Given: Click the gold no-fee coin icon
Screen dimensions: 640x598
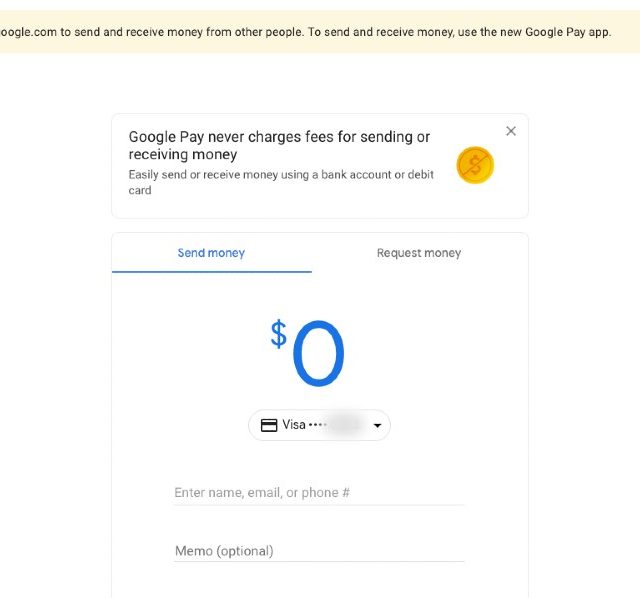Looking at the screenshot, I should (475, 165).
